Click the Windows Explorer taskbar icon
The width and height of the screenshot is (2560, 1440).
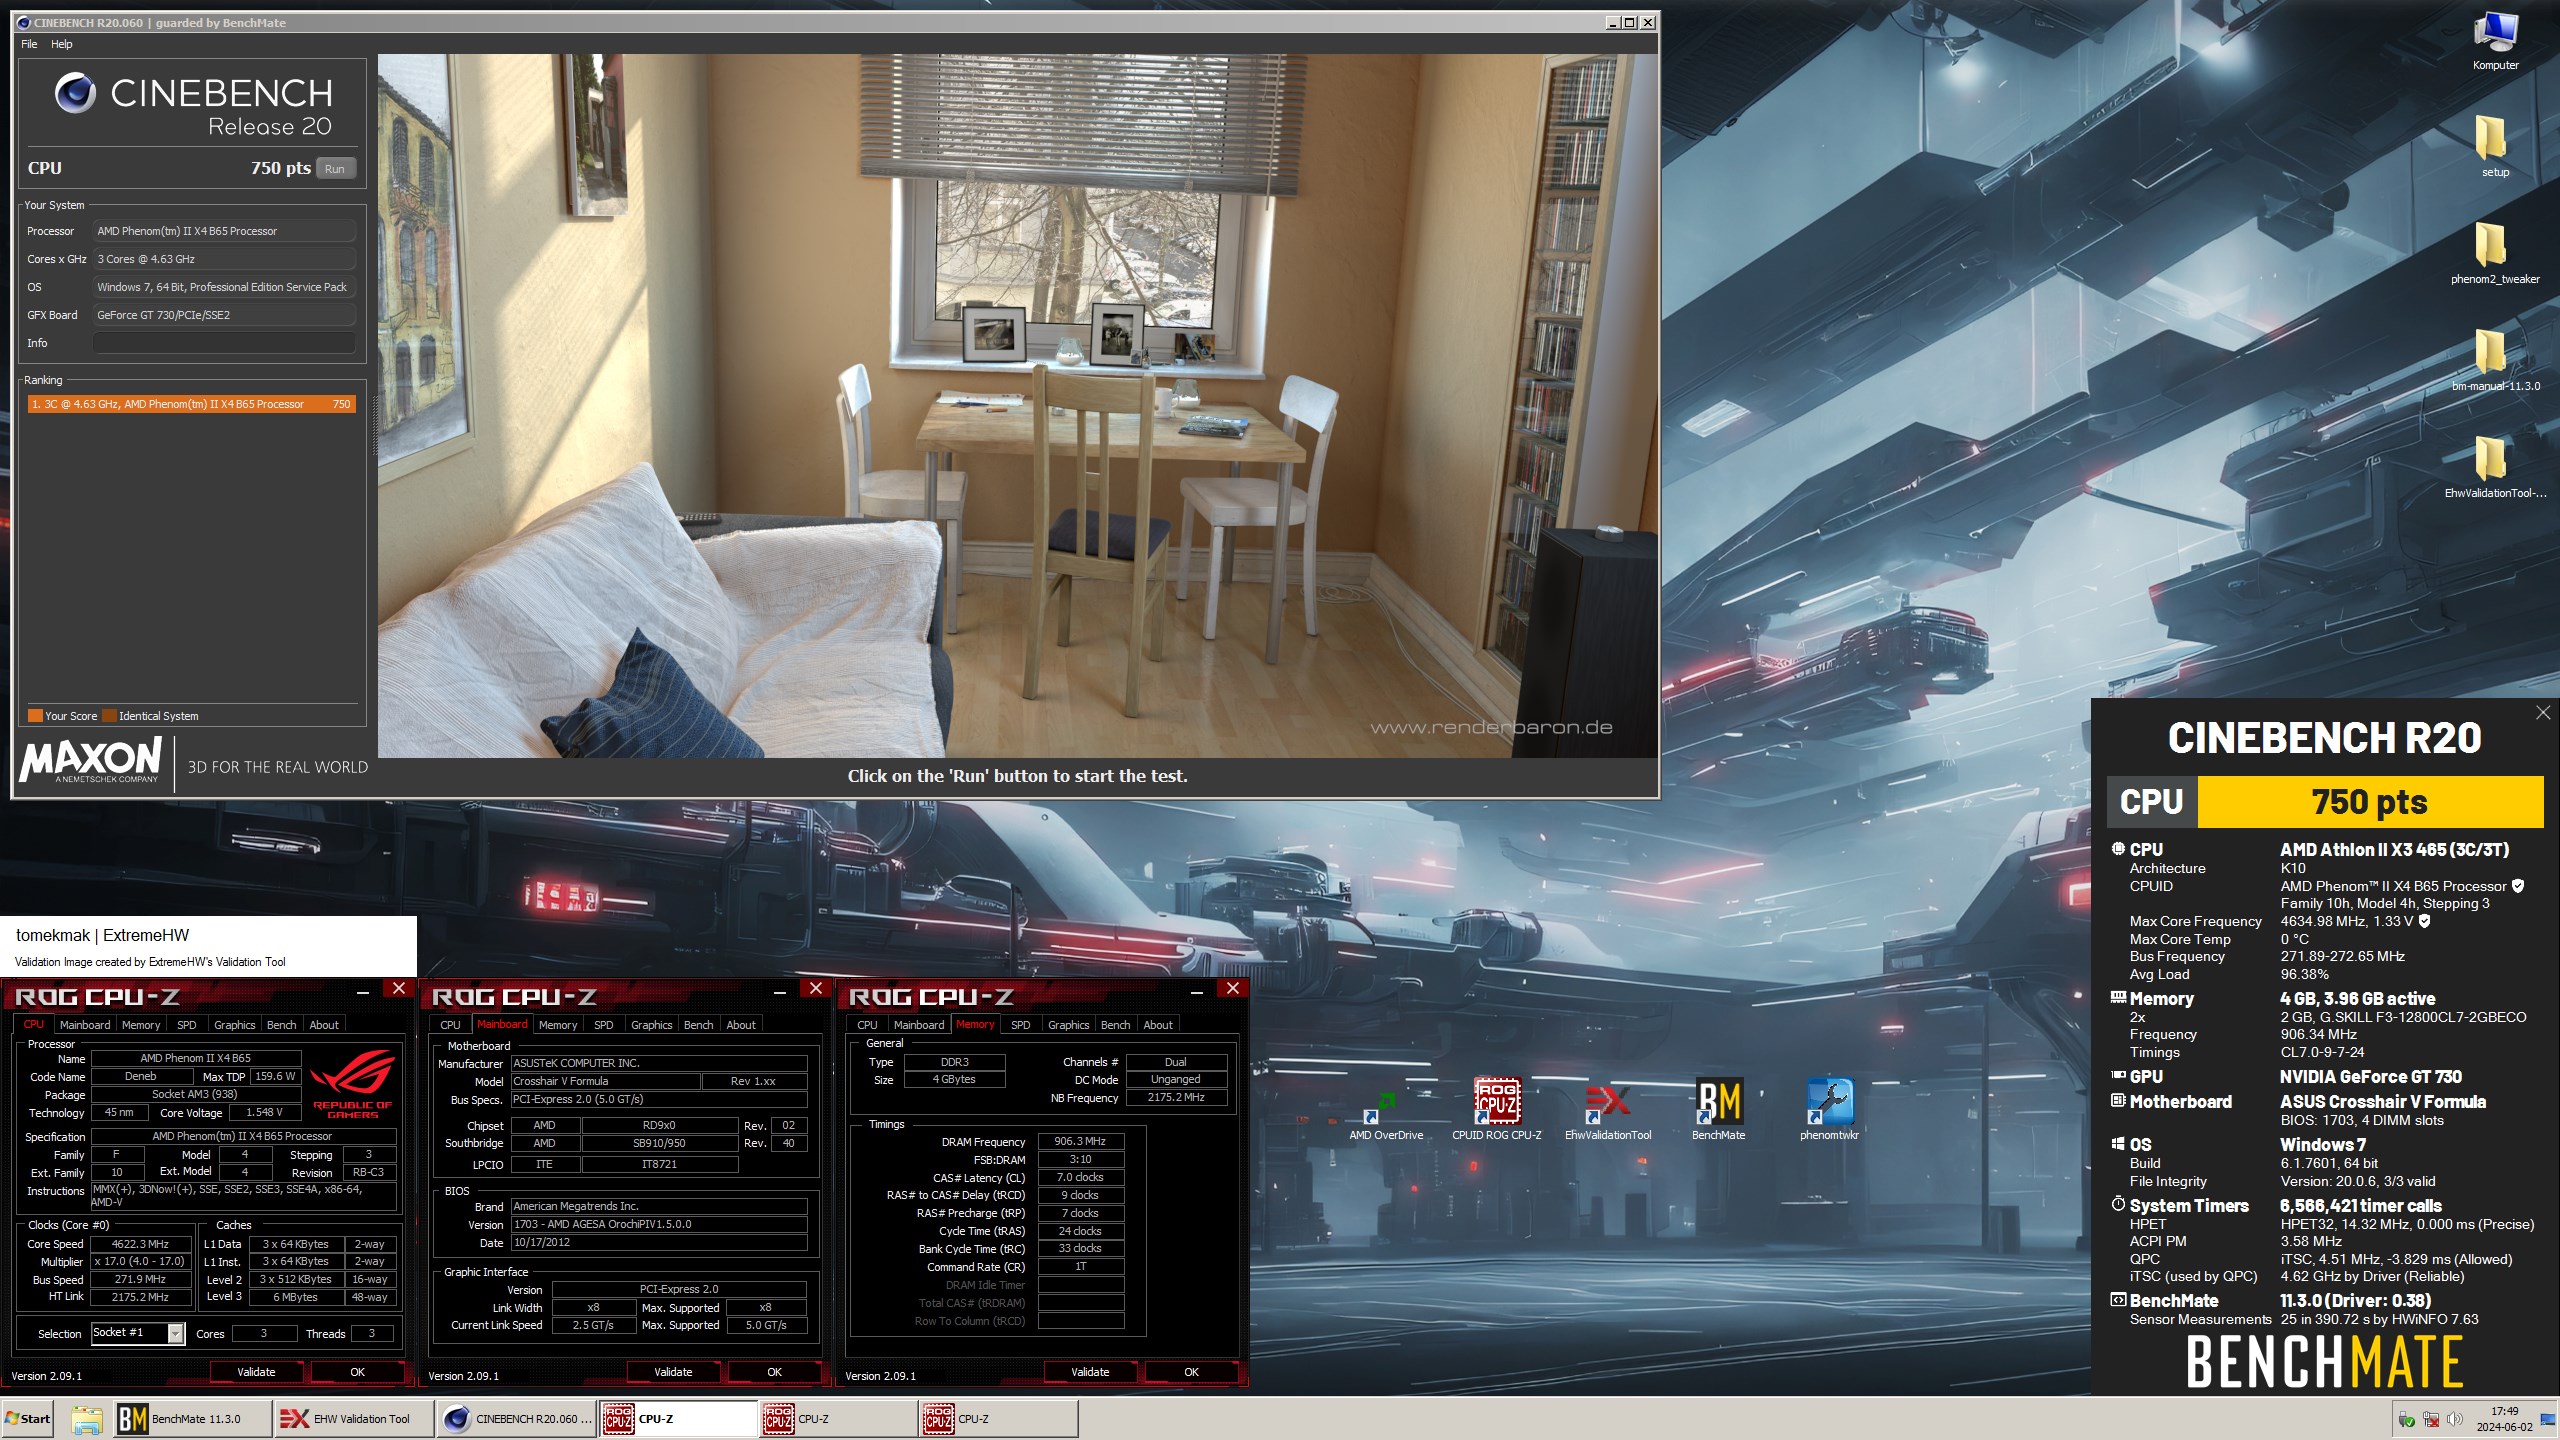tap(87, 1419)
